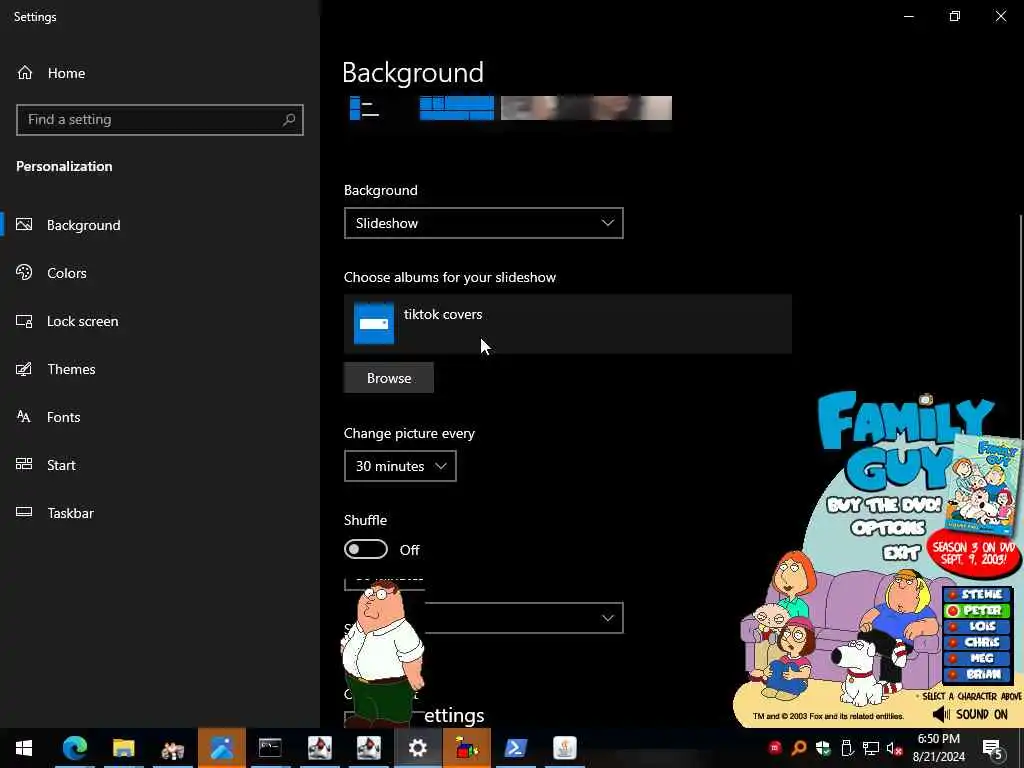Screen dimensions: 1024x768
Task: Click the Settings gear taskbar icon
Action: point(417,748)
